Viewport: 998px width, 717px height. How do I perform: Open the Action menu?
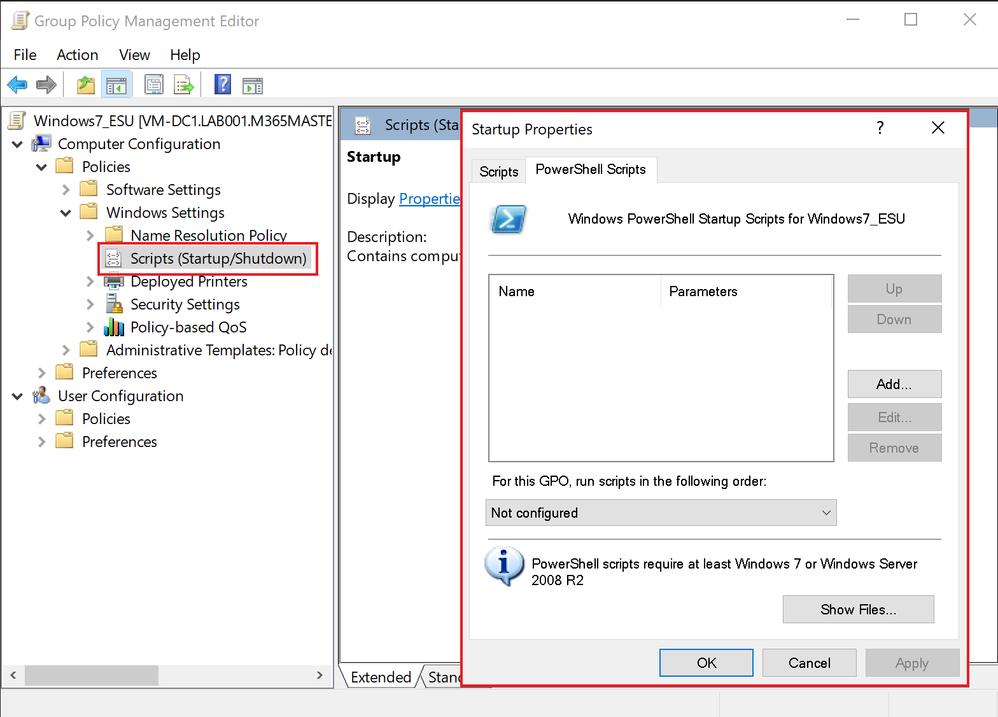tap(78, 55)
